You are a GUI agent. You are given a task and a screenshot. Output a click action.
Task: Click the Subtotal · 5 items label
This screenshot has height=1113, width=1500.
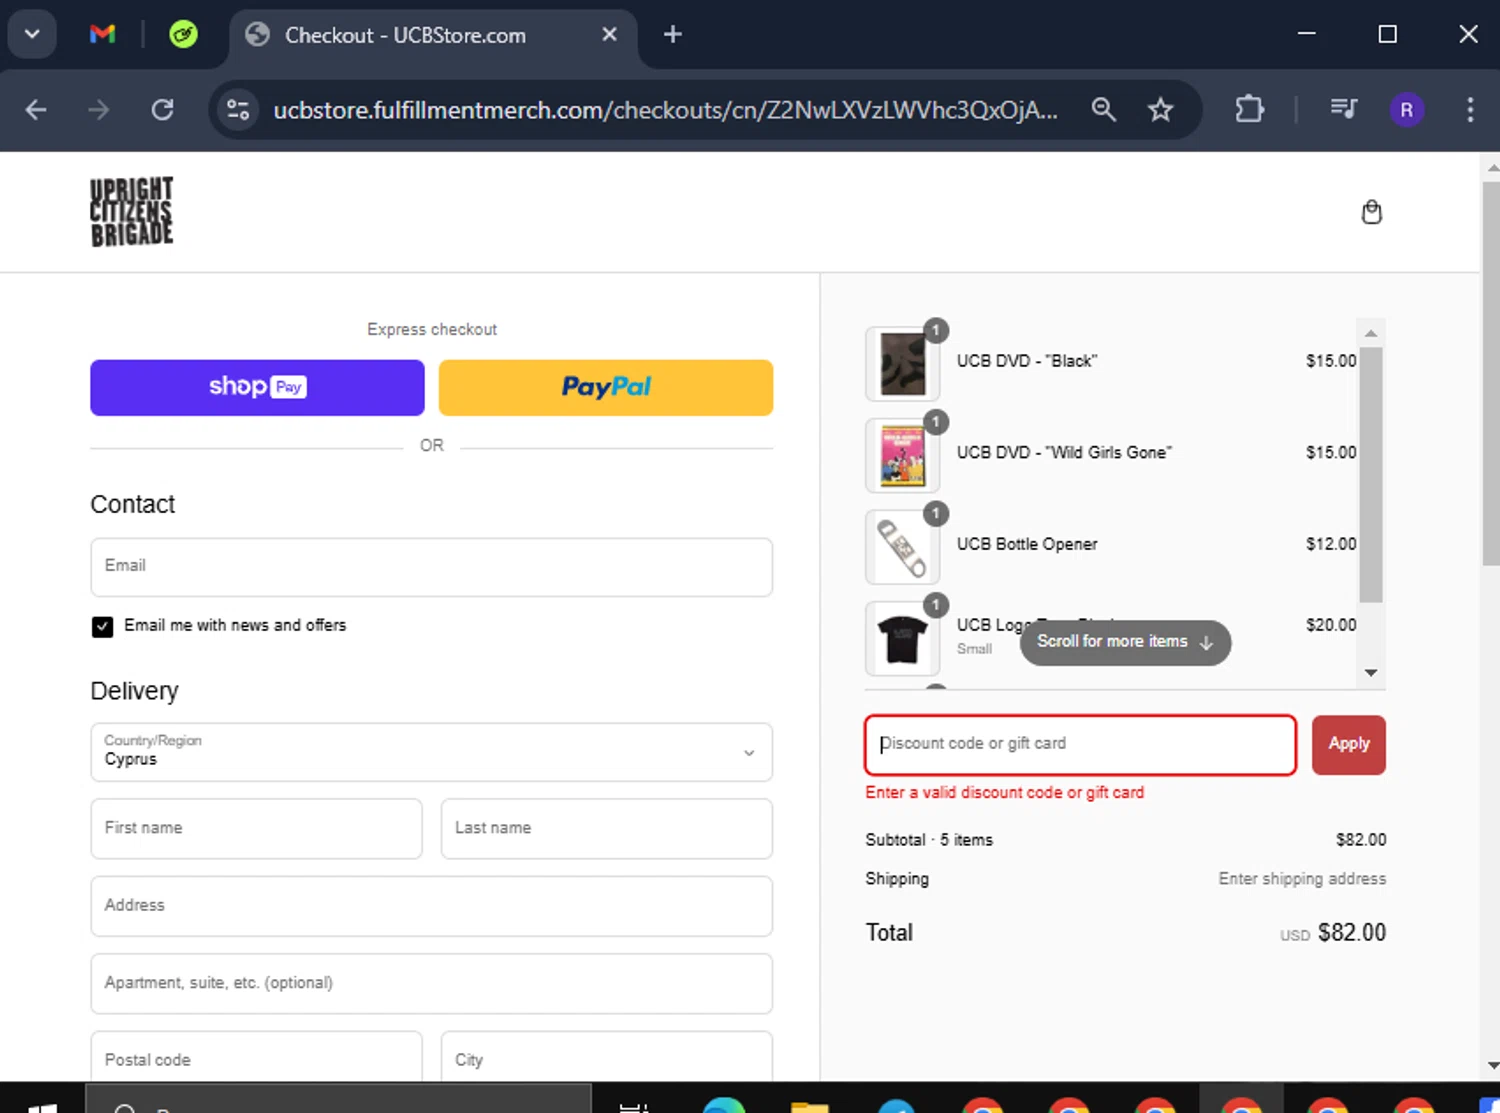pos(929,840)
